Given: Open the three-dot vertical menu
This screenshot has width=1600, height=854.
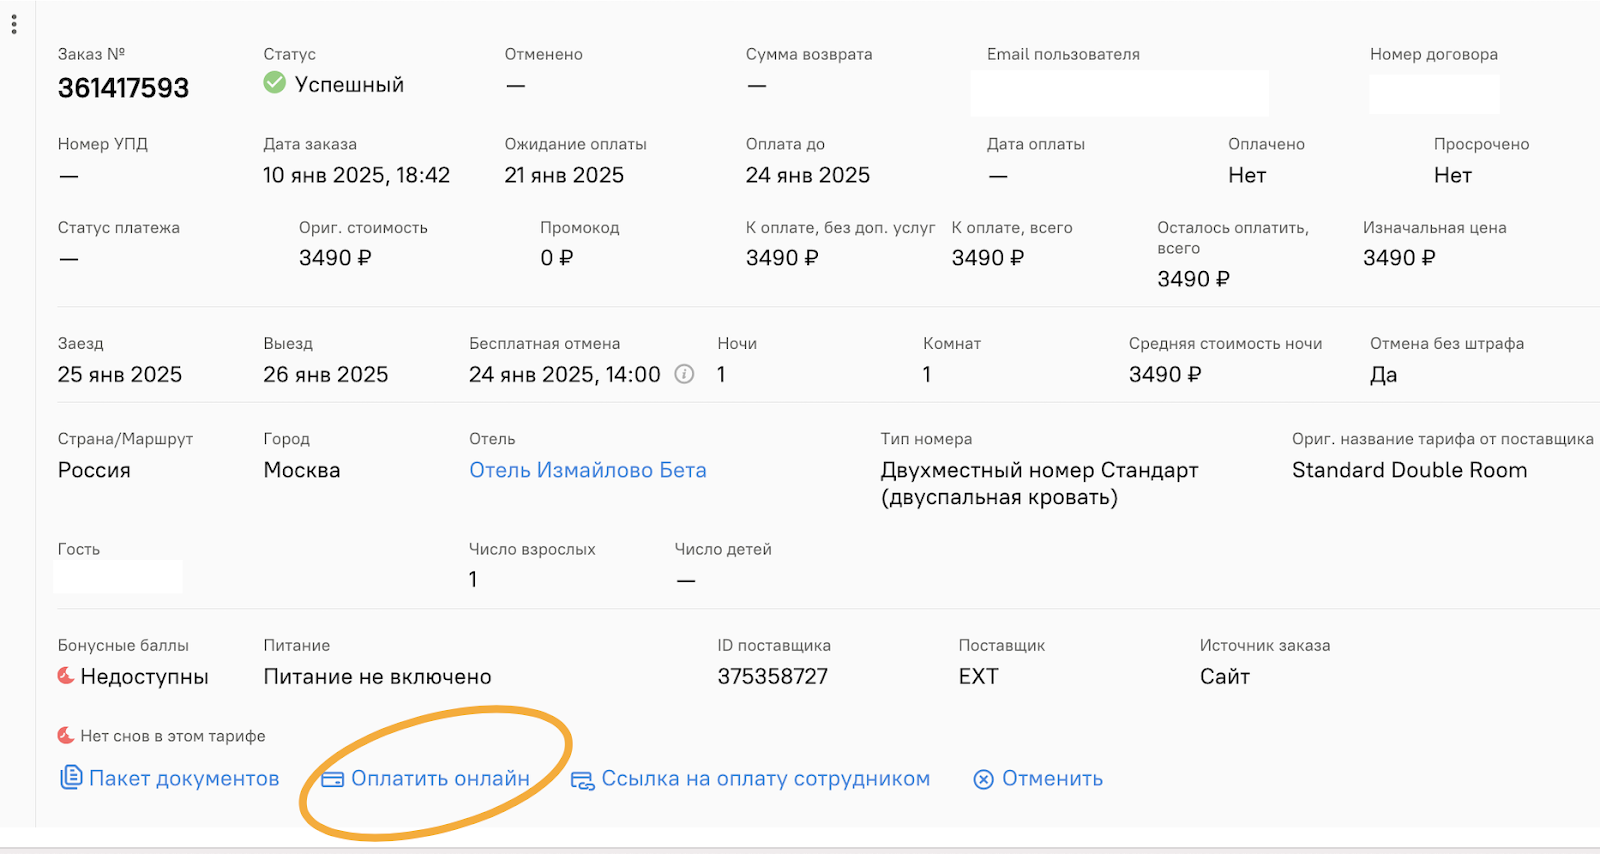Looking at the screenshot, I should pos(14,24).
